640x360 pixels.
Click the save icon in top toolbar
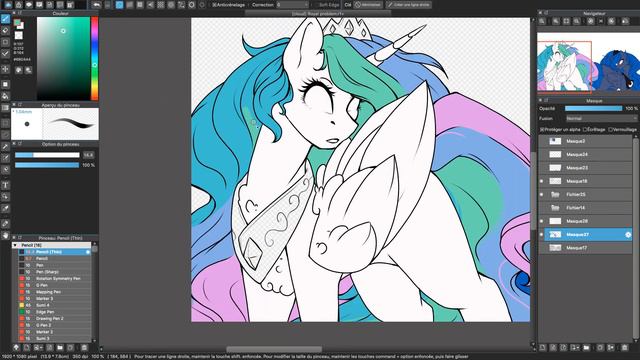tap(49, 5)
